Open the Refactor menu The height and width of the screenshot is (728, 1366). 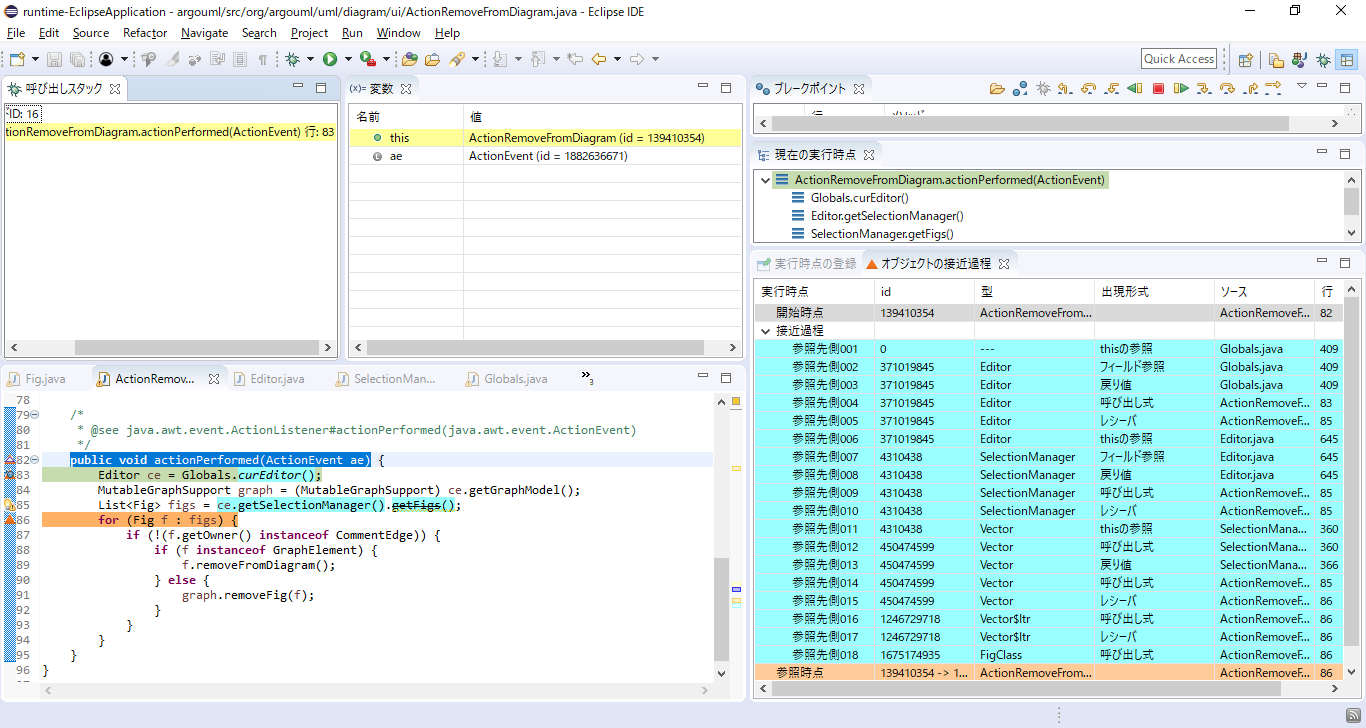(145, 33)
